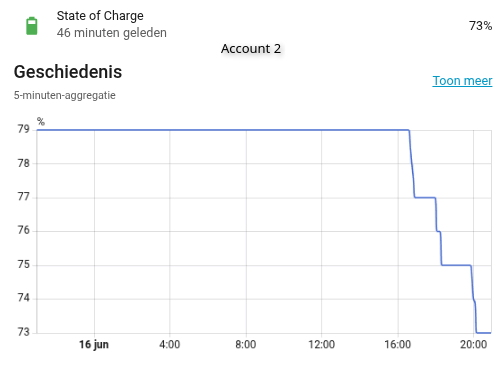The width and height of the screenshot is (504, 380).
Task: Click graph line plateau at 77 percent
Action: coord(425,198)
